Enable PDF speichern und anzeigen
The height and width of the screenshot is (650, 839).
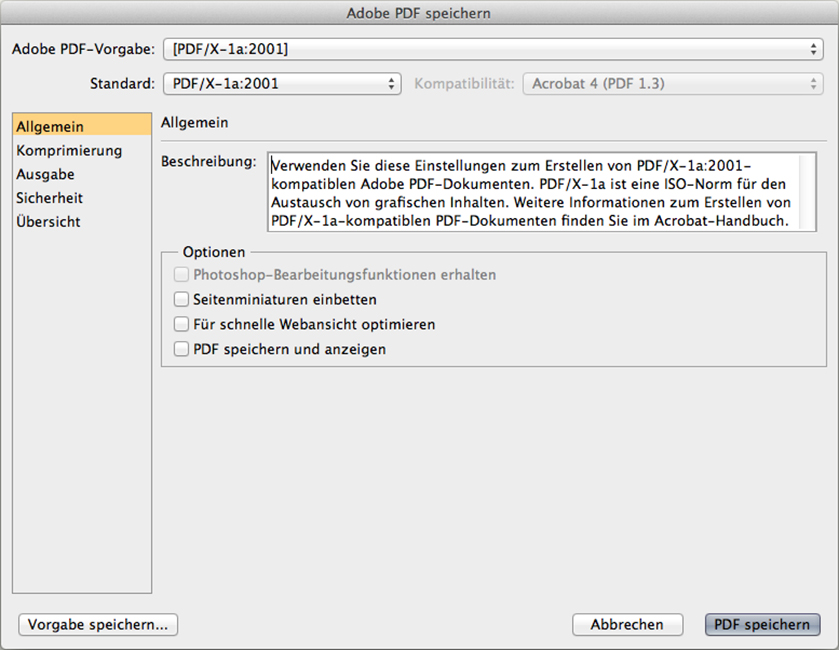(181, 349)
